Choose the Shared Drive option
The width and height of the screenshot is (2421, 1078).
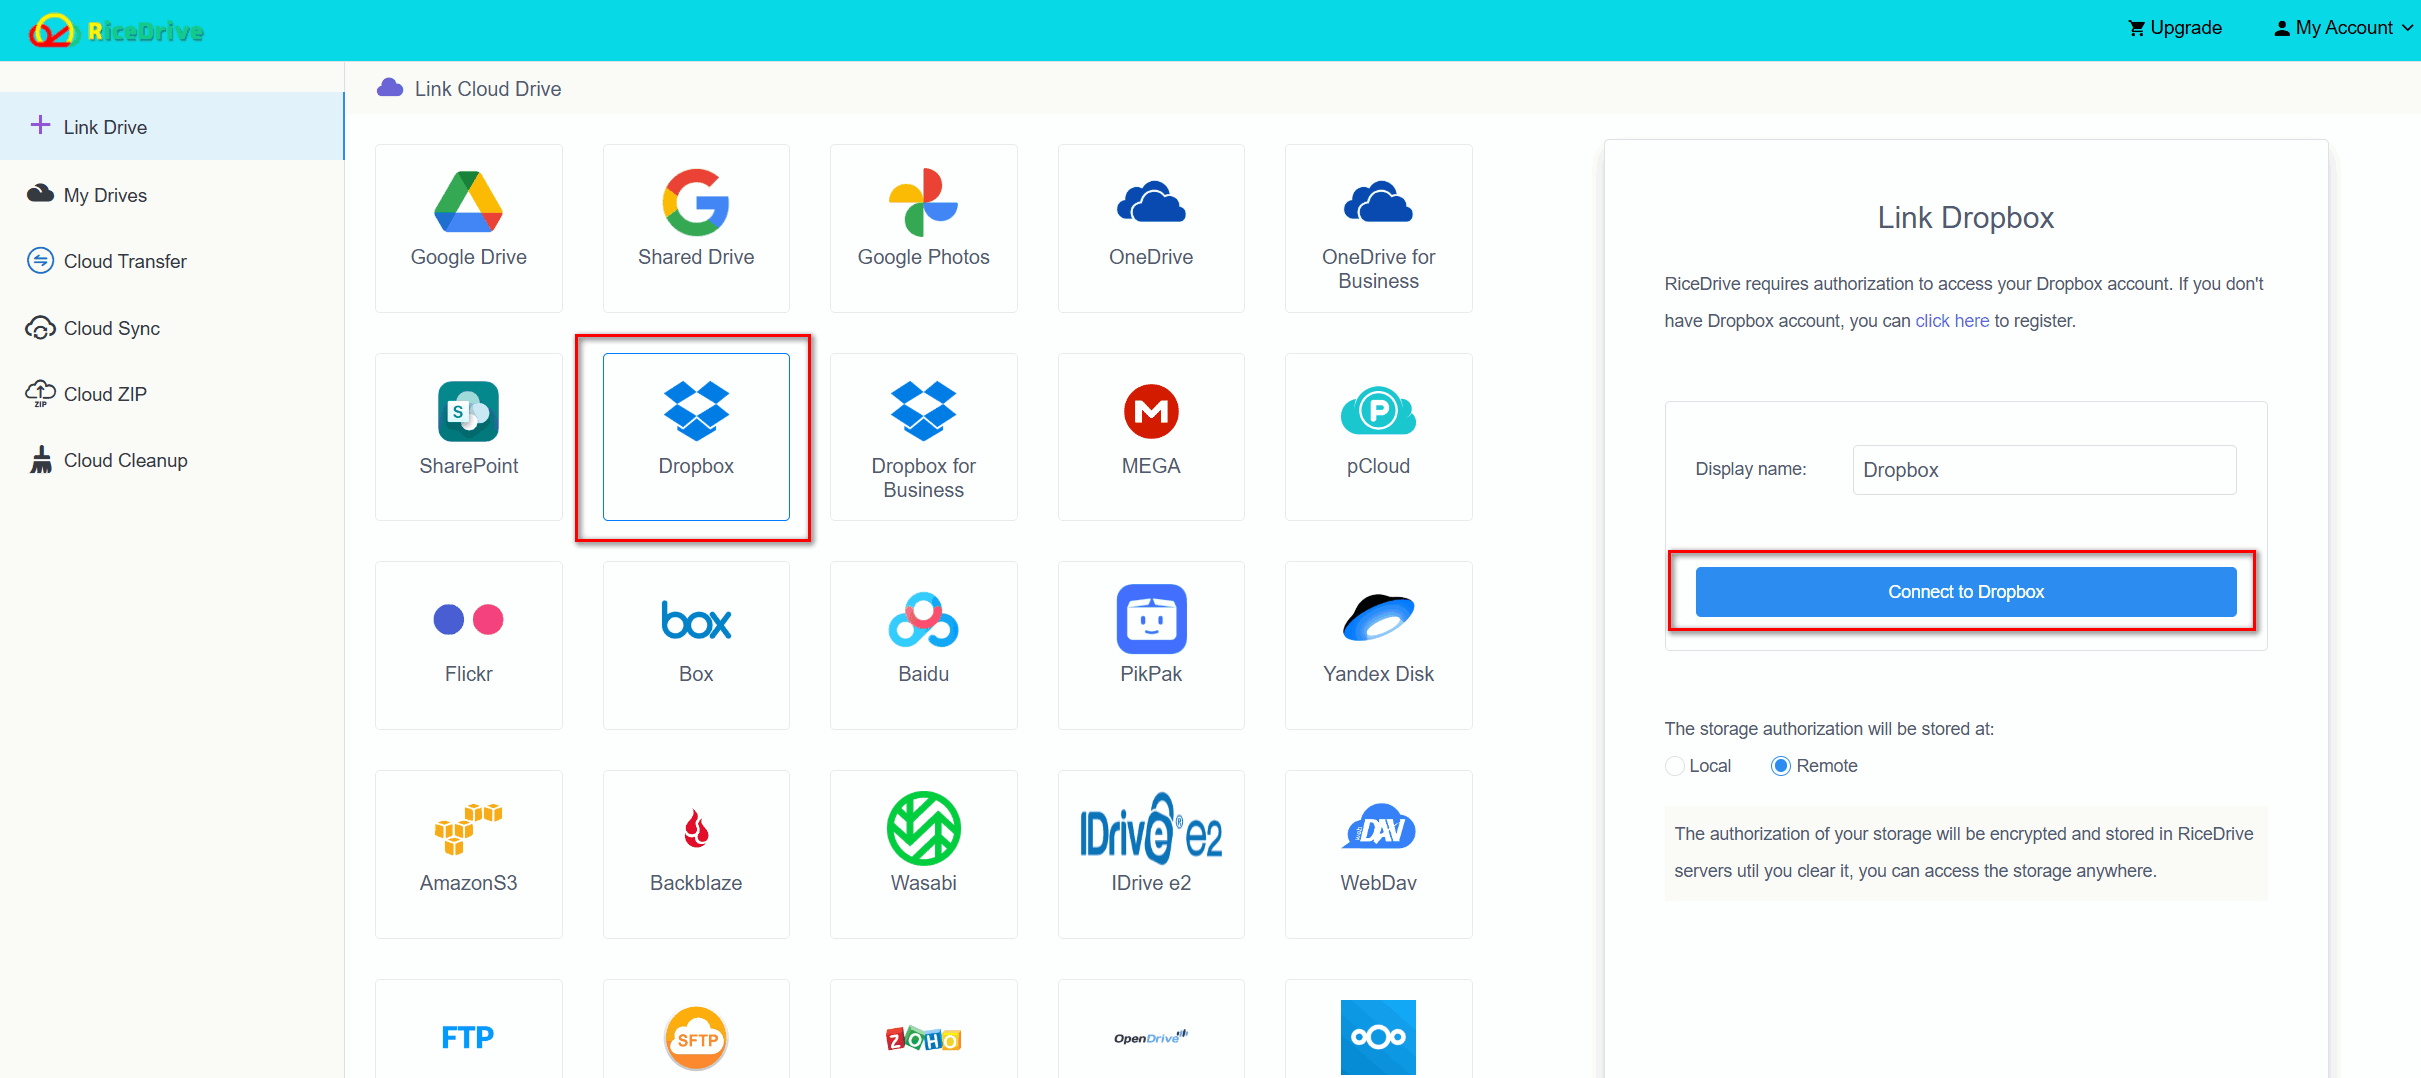point(696,228)
